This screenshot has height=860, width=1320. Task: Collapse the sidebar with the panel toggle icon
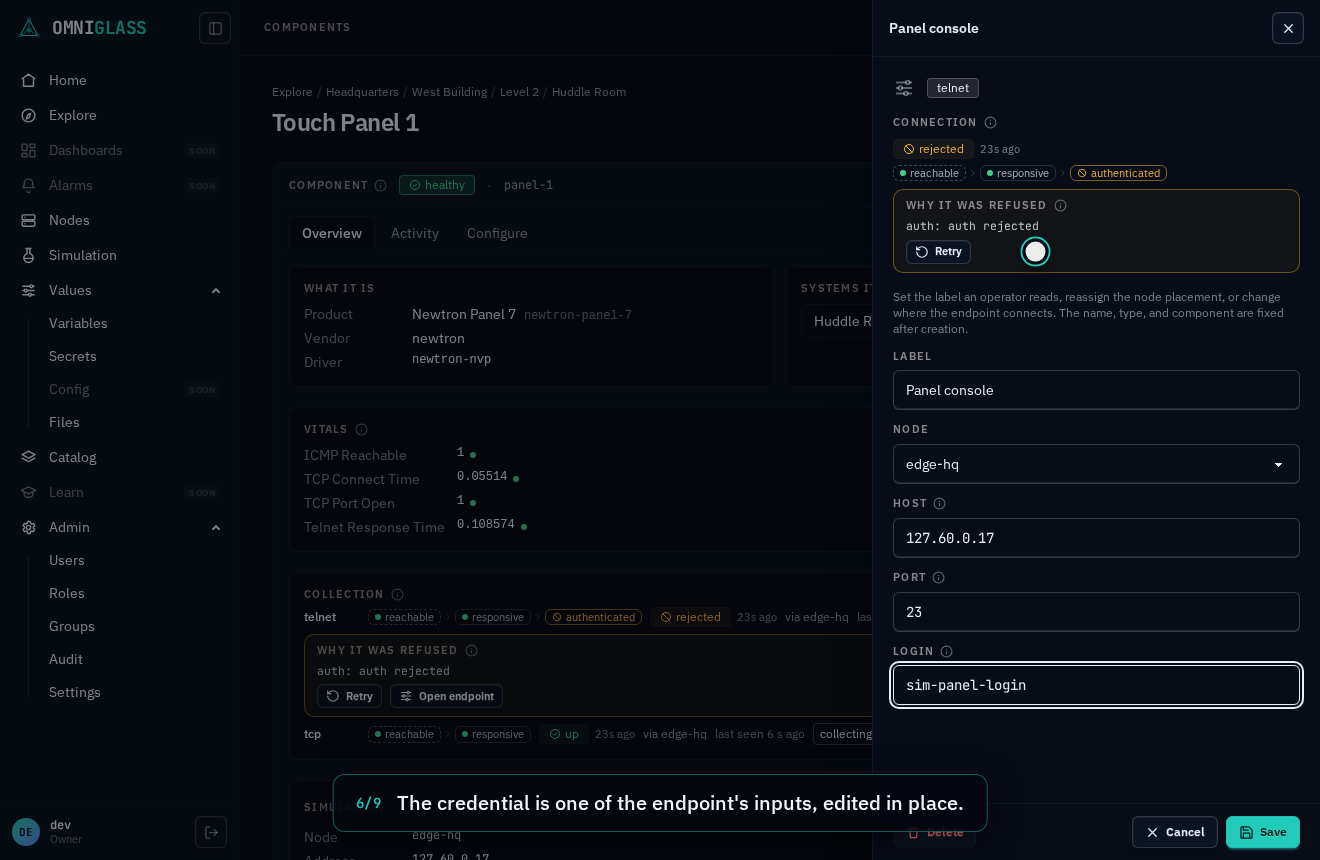click(x=215, y=28)
